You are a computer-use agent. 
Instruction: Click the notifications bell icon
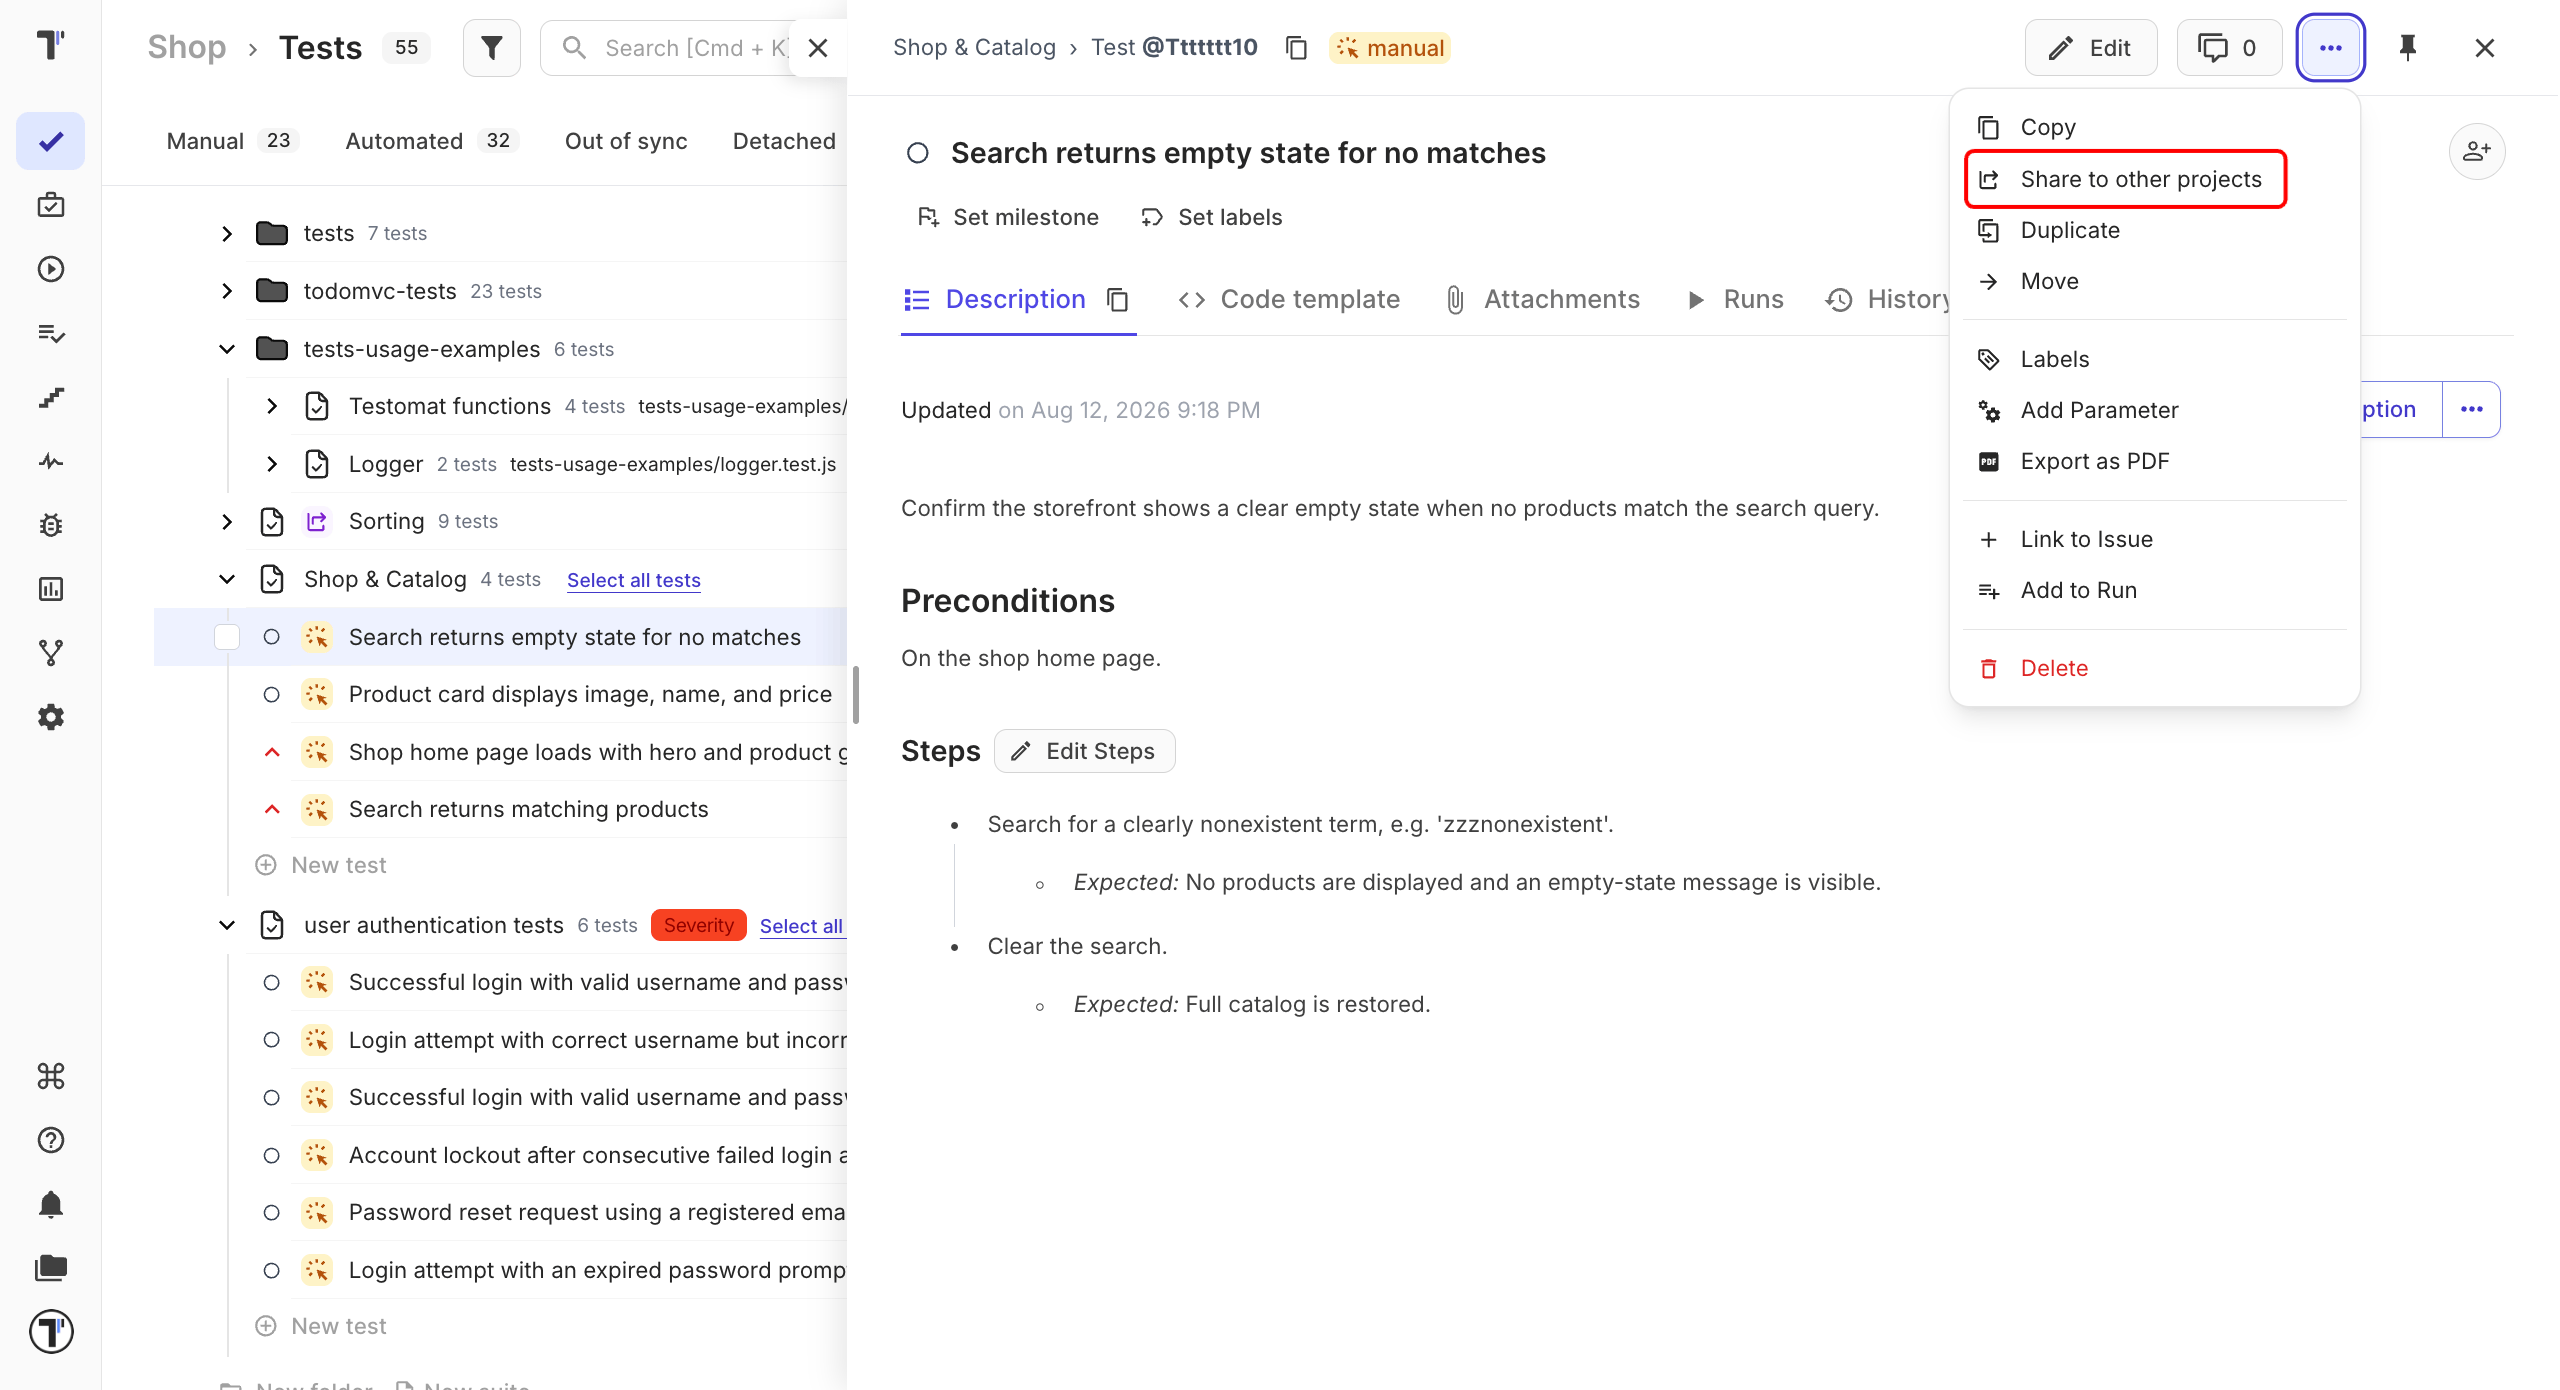51,1204
